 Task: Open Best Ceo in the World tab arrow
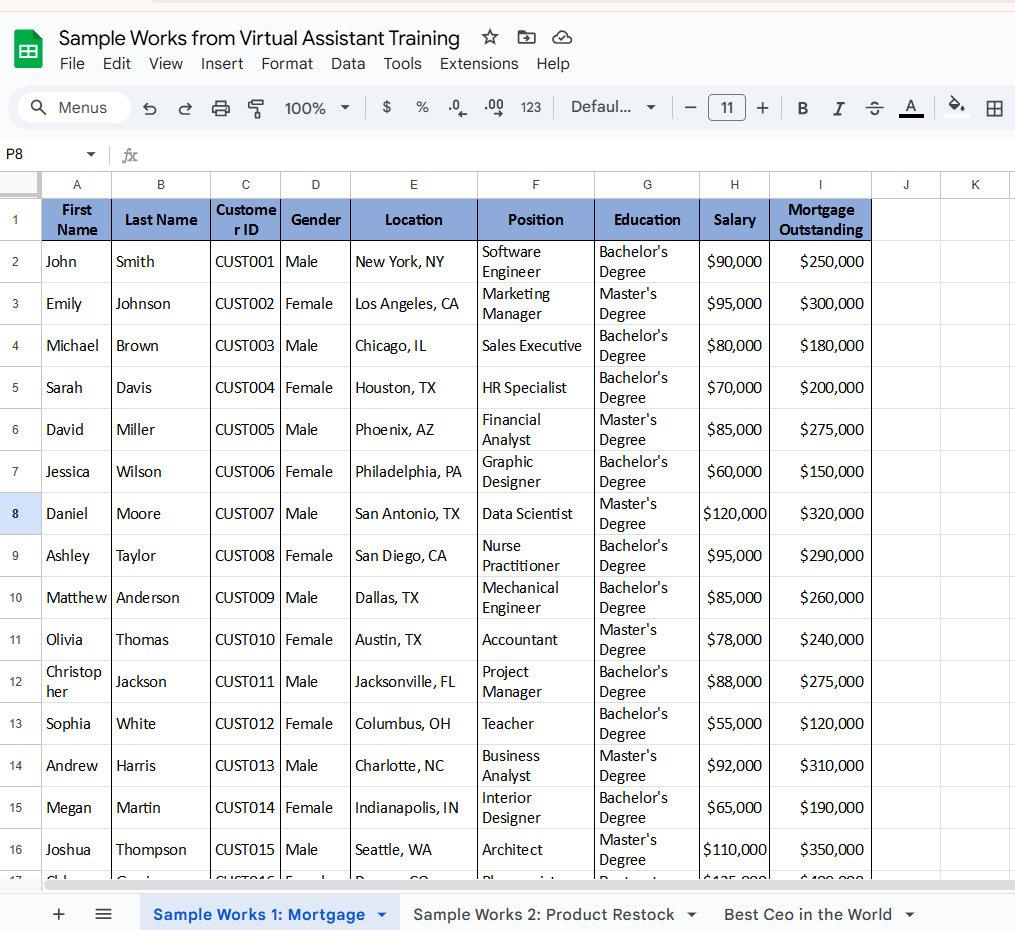pyautogui.click(x=909, y=914)
